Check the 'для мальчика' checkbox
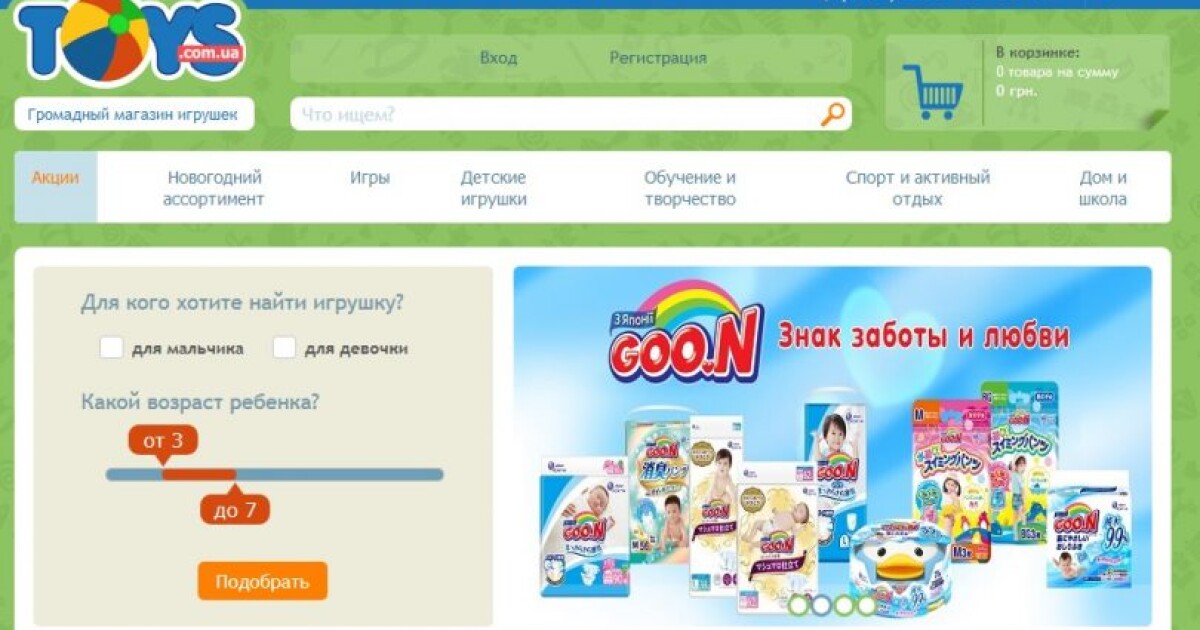Viewport: 1200px width, 630px height. 111,348
